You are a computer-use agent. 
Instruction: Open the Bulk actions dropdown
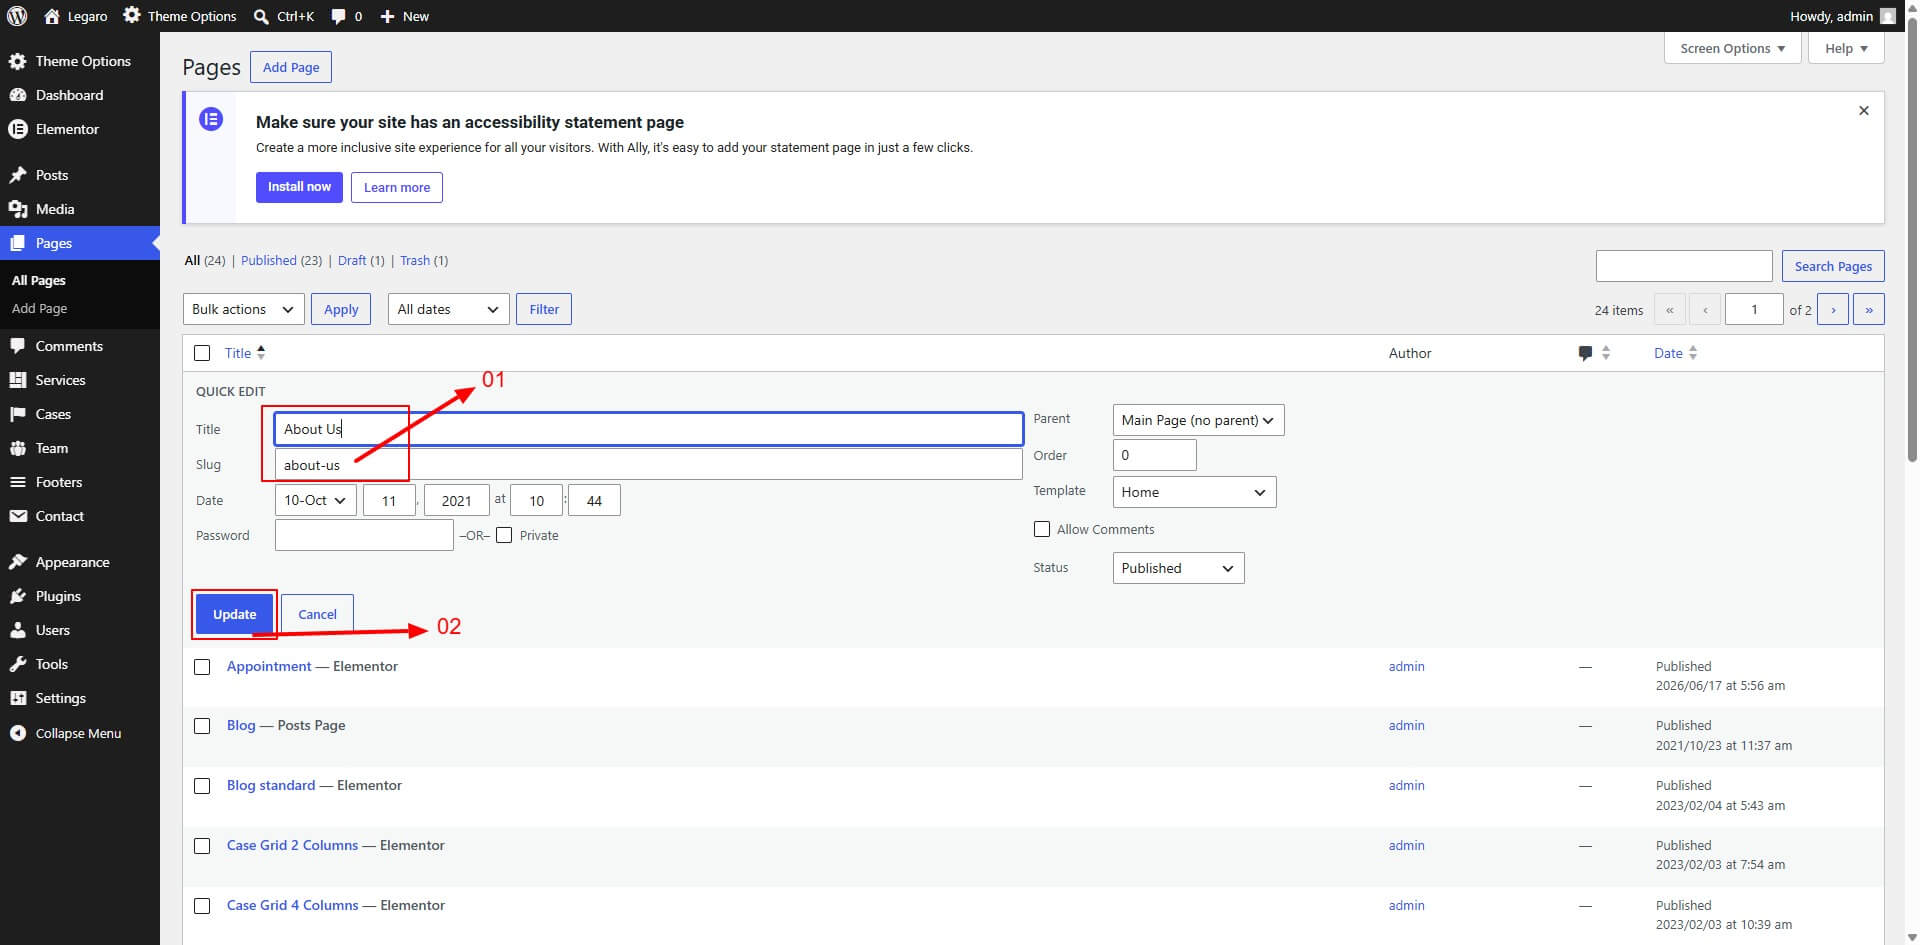(x=243, y=309)
